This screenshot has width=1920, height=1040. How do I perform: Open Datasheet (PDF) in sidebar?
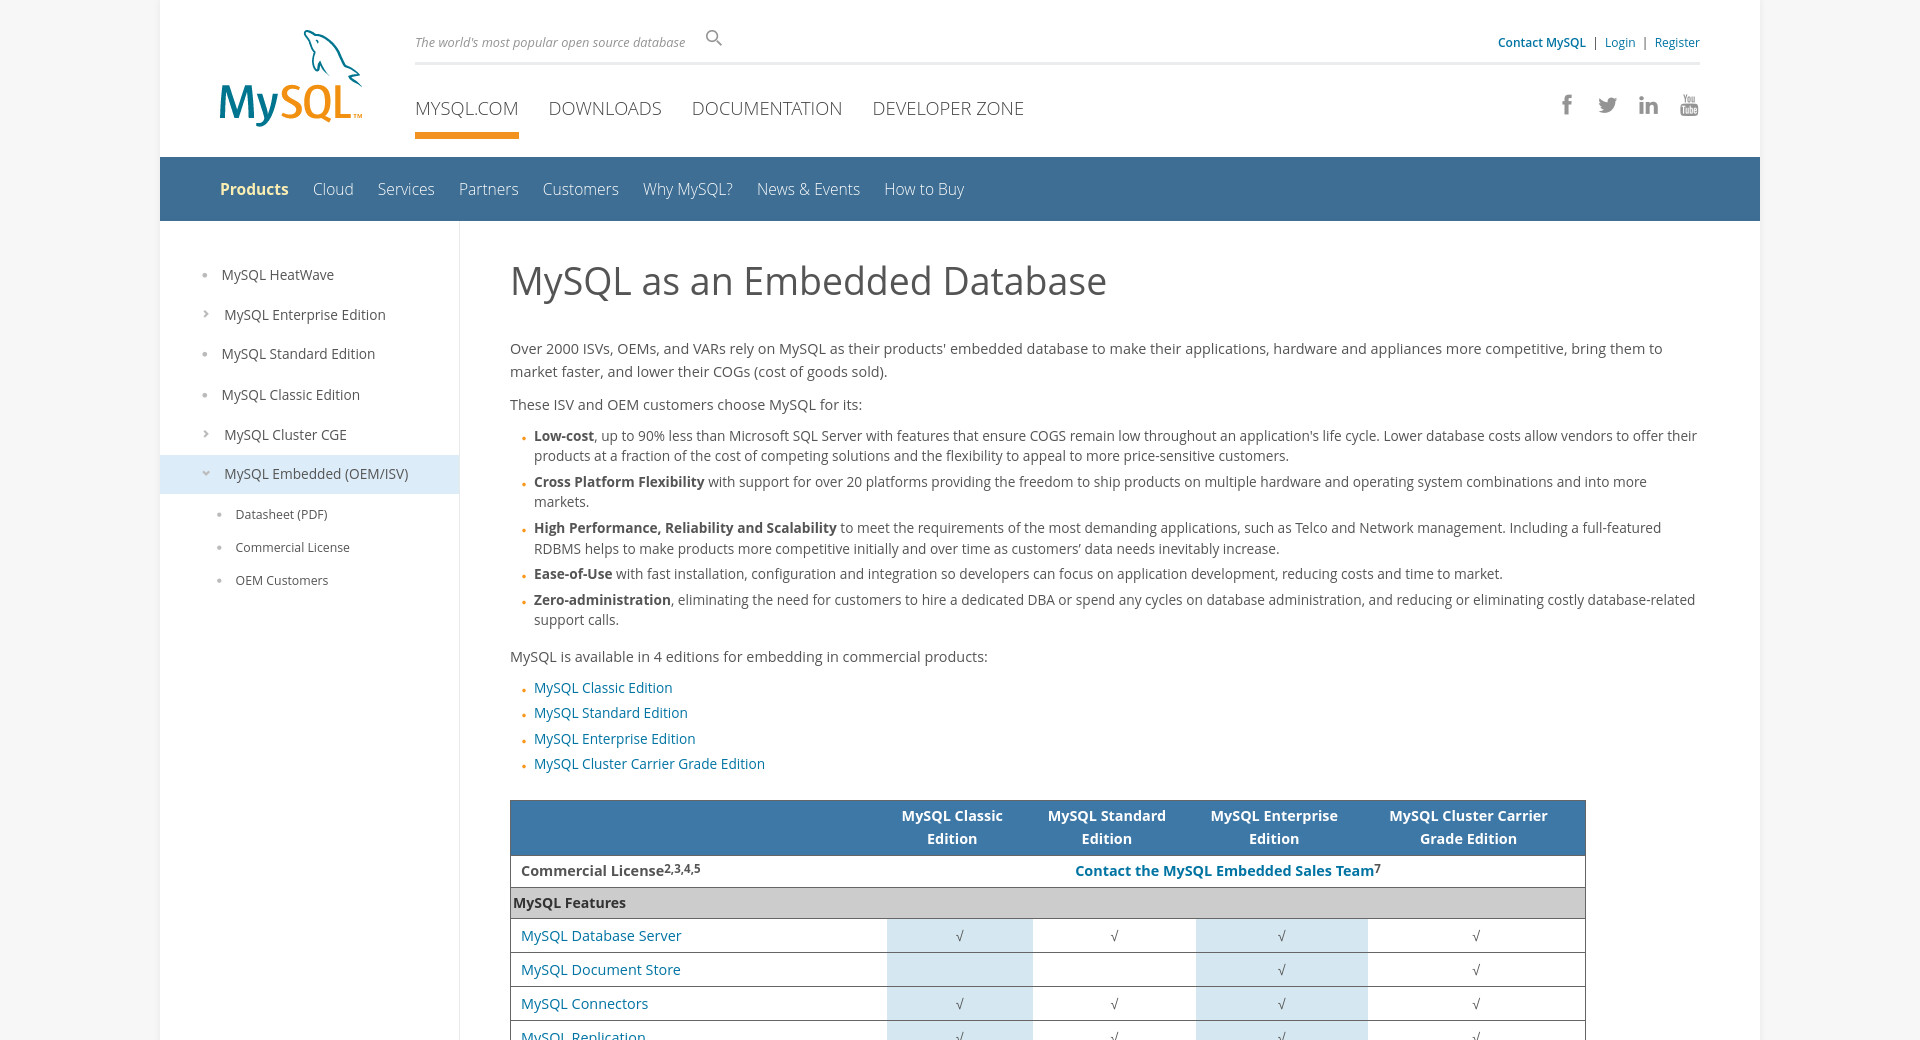pos(281,514)
